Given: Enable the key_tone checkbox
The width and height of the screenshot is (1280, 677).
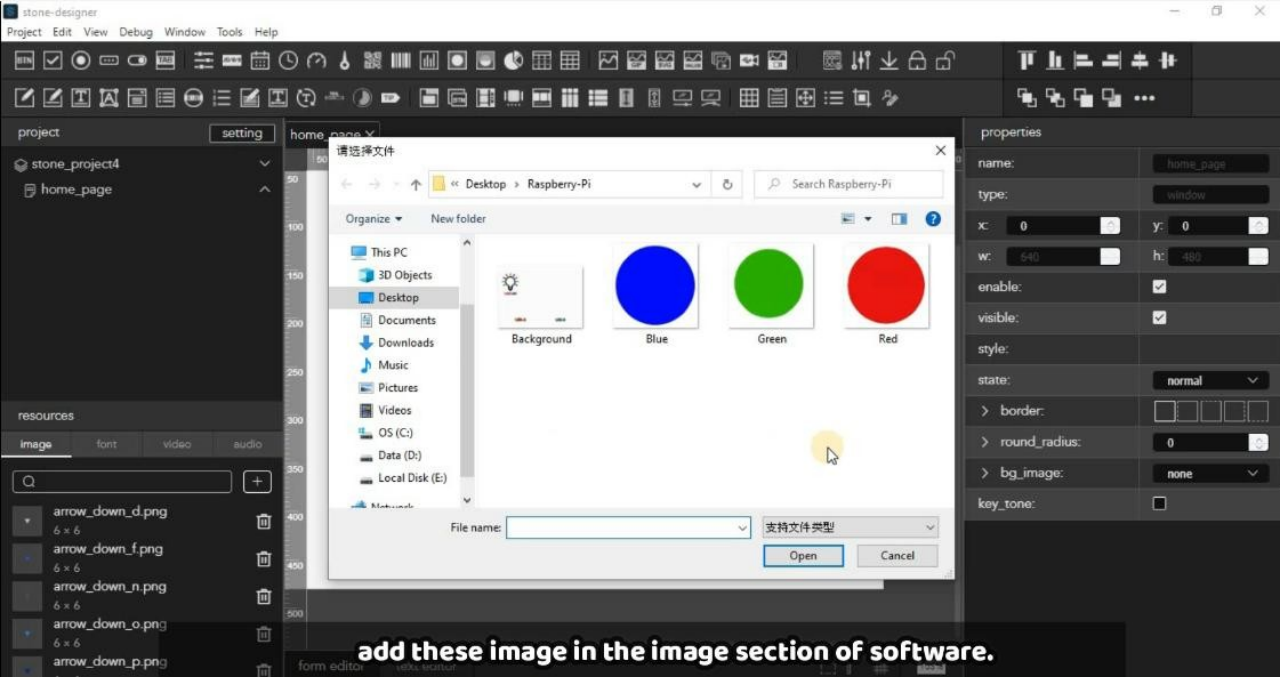Looking at the screenshot, I should (x=1159, y=504).
